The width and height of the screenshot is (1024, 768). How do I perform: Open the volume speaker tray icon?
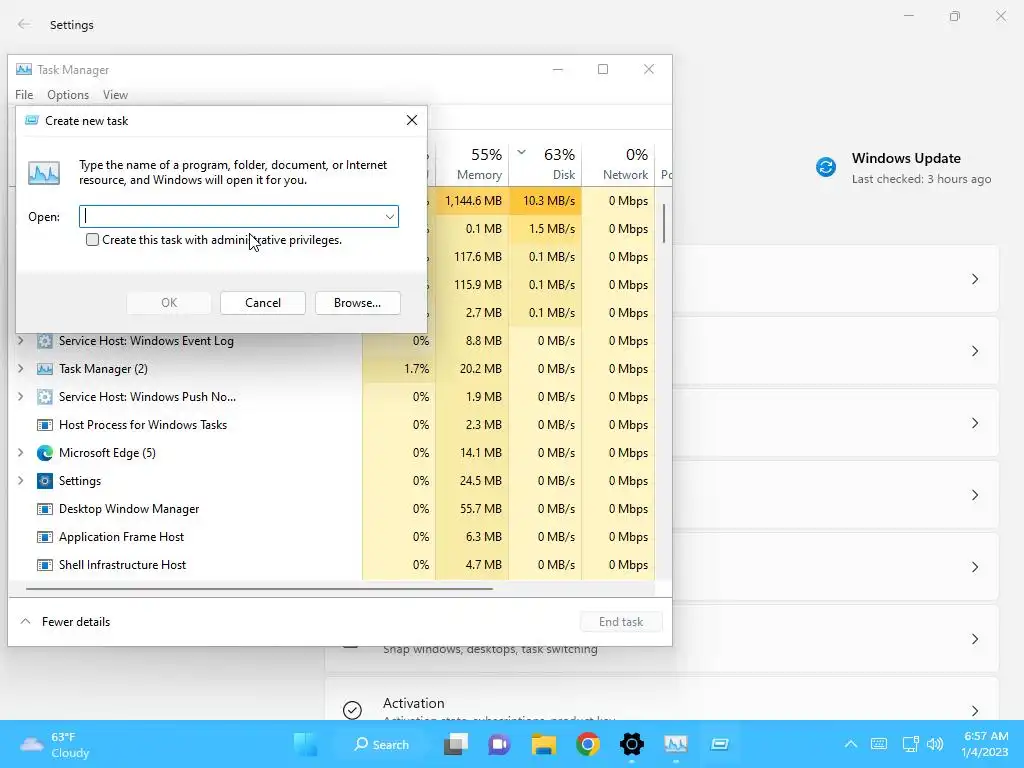pos(935,744)
